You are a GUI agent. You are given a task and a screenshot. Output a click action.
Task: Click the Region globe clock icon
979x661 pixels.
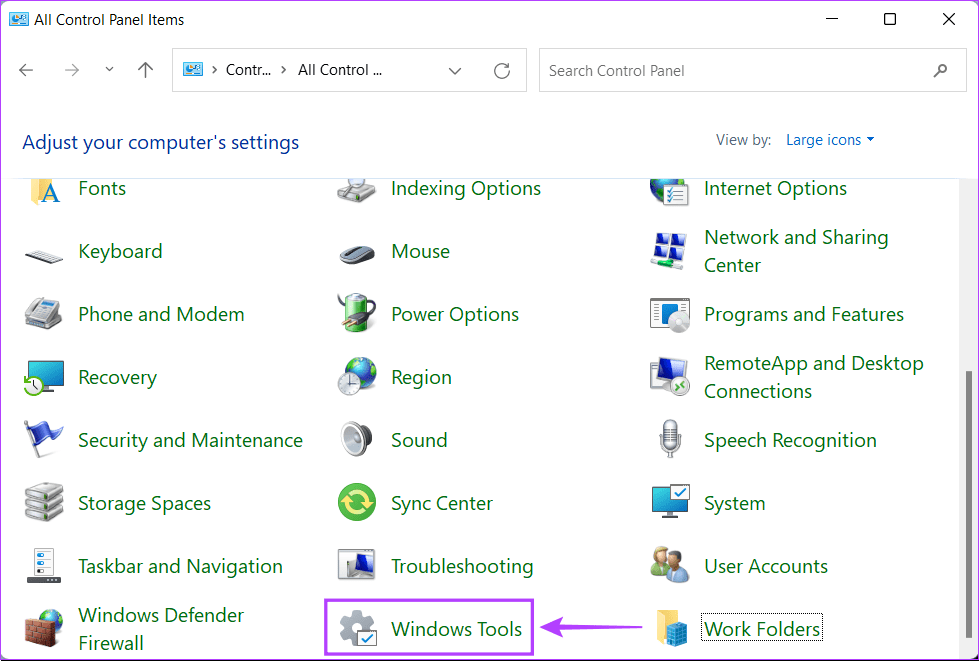tap(356, 377)
